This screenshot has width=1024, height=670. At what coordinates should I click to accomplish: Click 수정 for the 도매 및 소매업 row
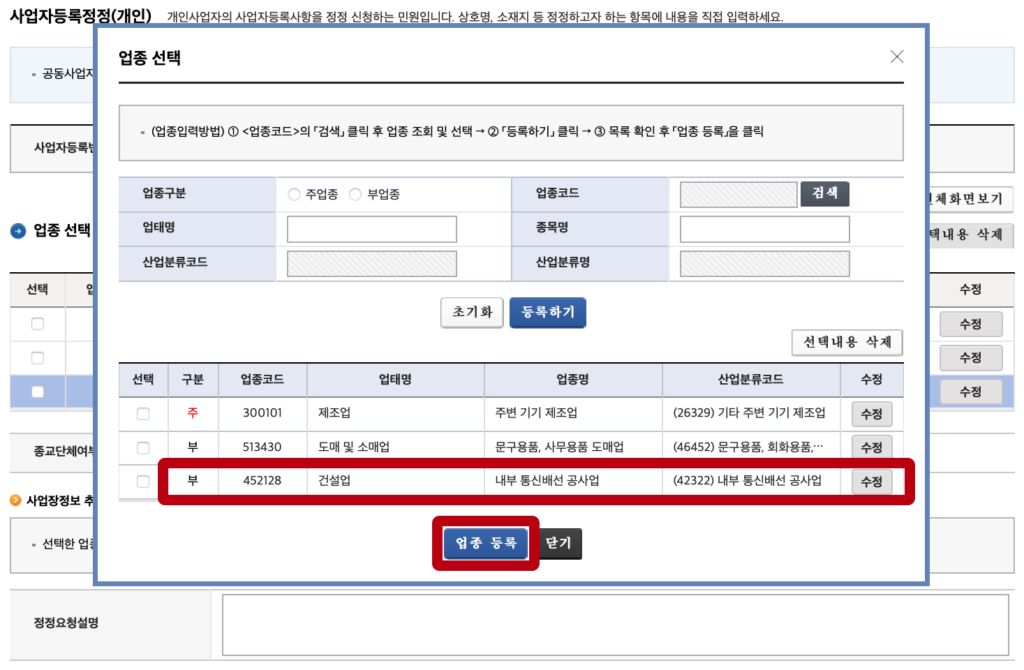pos(871,448)
